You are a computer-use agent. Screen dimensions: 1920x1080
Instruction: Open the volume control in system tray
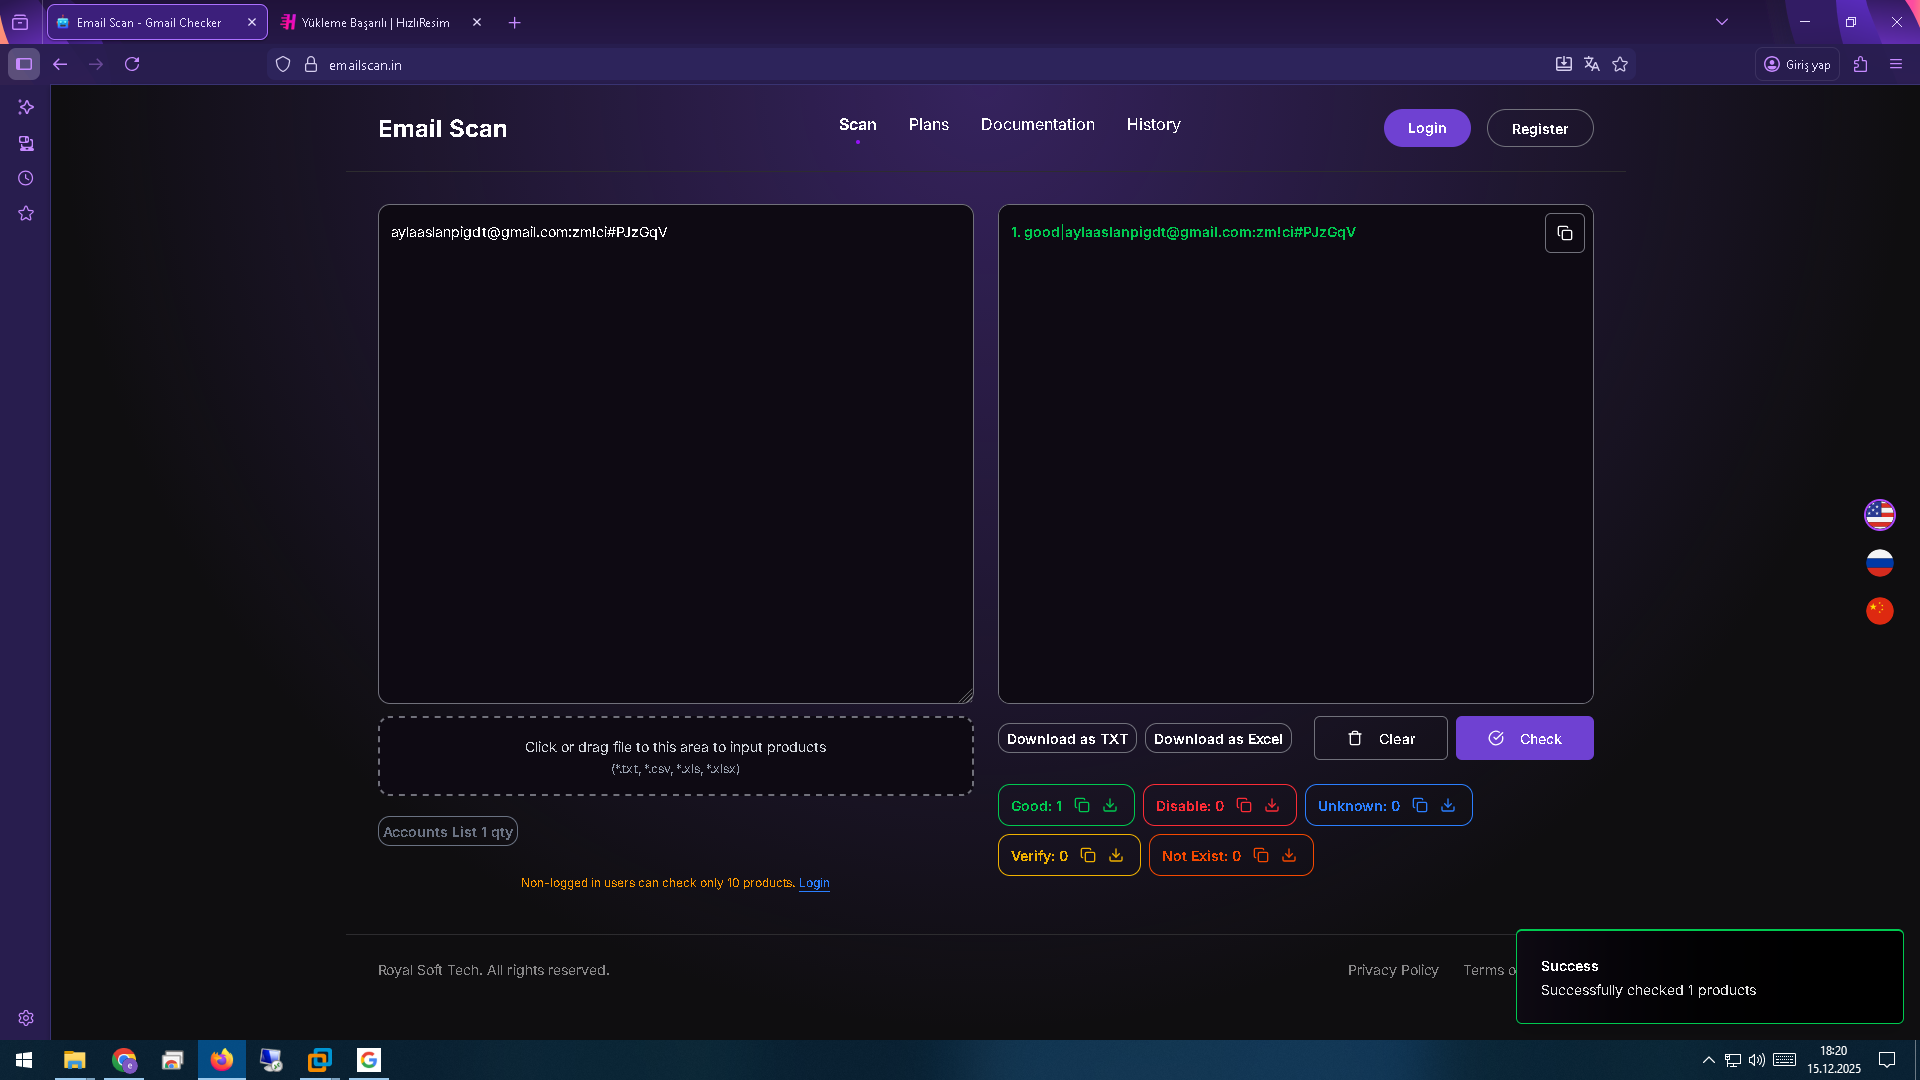(1757, 1060)
